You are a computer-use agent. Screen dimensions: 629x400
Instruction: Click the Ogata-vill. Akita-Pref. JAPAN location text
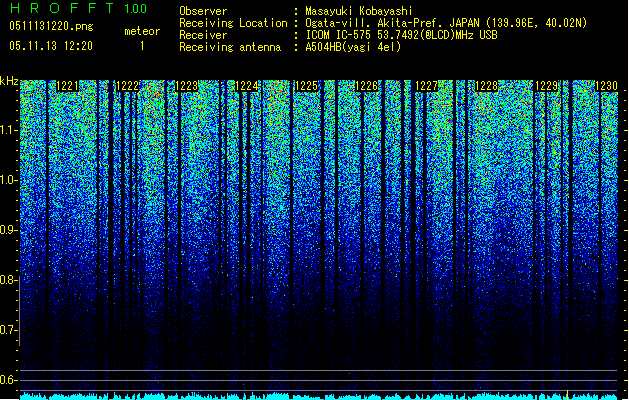[x=446, y=23]
